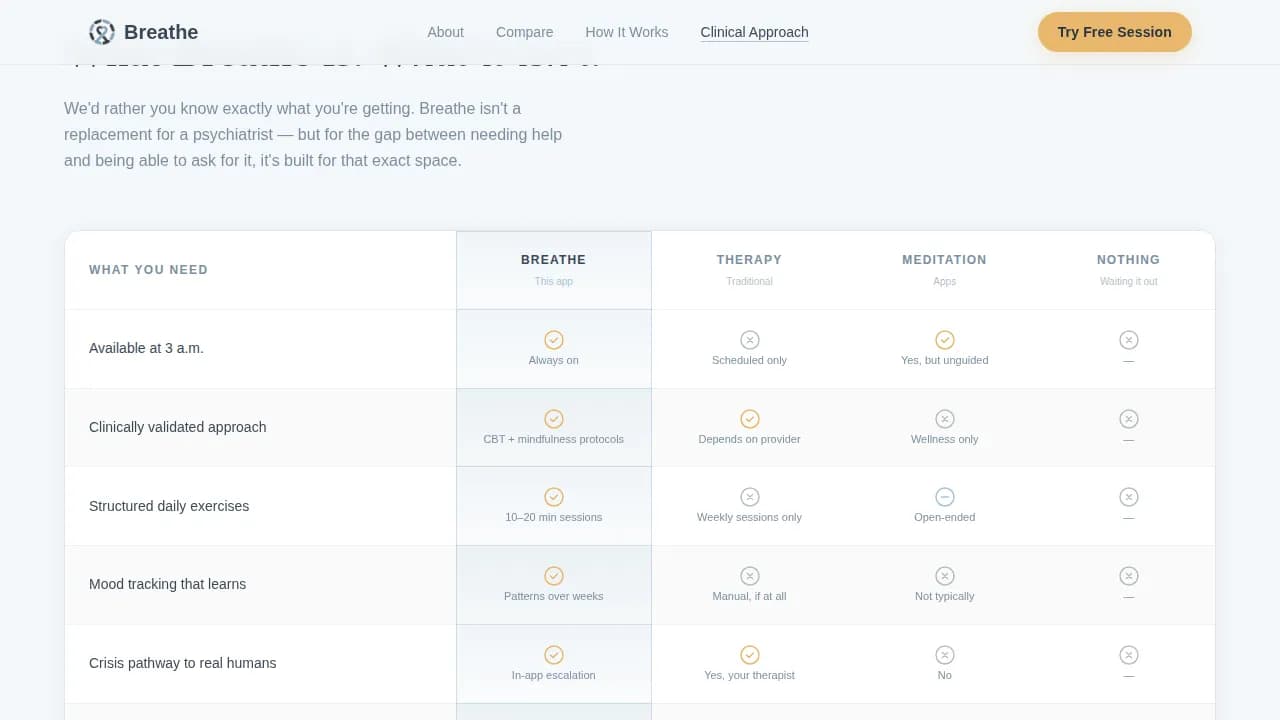Click check icon above '10–20 min sessions'
Image resolution: width=1280 pixels, height=720 pixels.
pyautogui.click(x=554, y=497)
